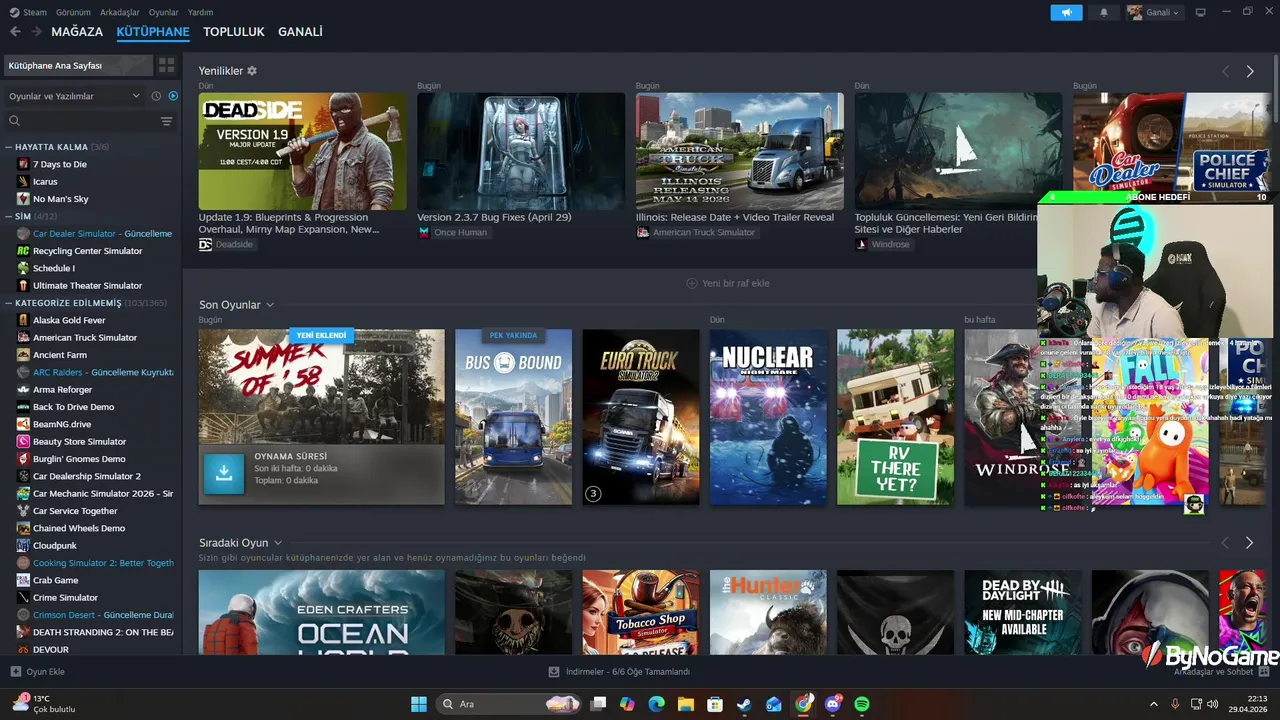Image resolution: width=1280 pixels, height=720 pixels.
Task: Open the downloads icon in bottom bar
Action: pos(553,672)
